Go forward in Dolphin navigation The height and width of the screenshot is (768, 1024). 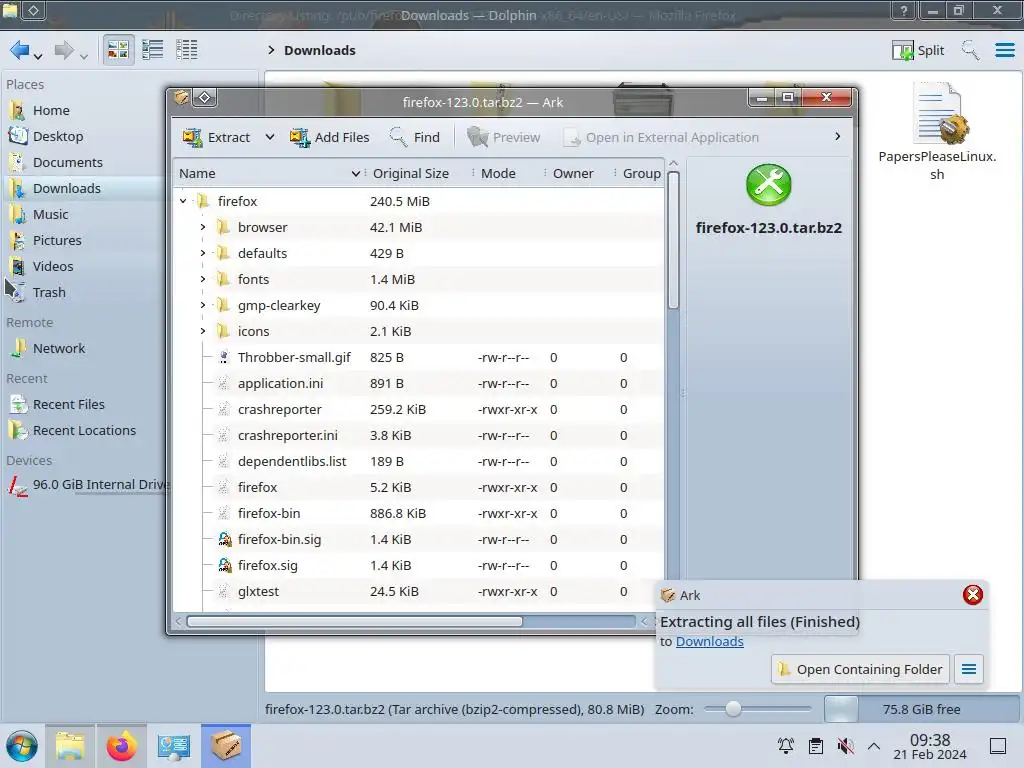[x=64, y=50]
